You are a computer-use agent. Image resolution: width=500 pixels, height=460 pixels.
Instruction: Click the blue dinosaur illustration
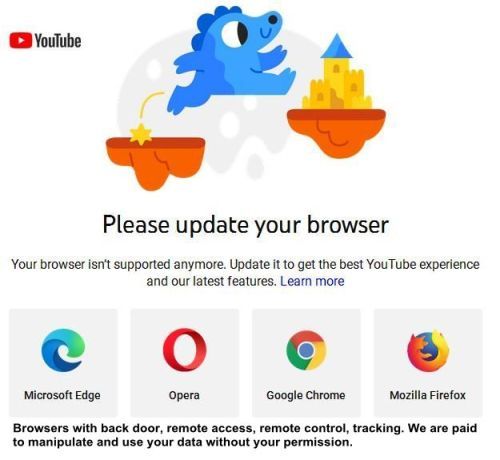click(x=230, y=58)
